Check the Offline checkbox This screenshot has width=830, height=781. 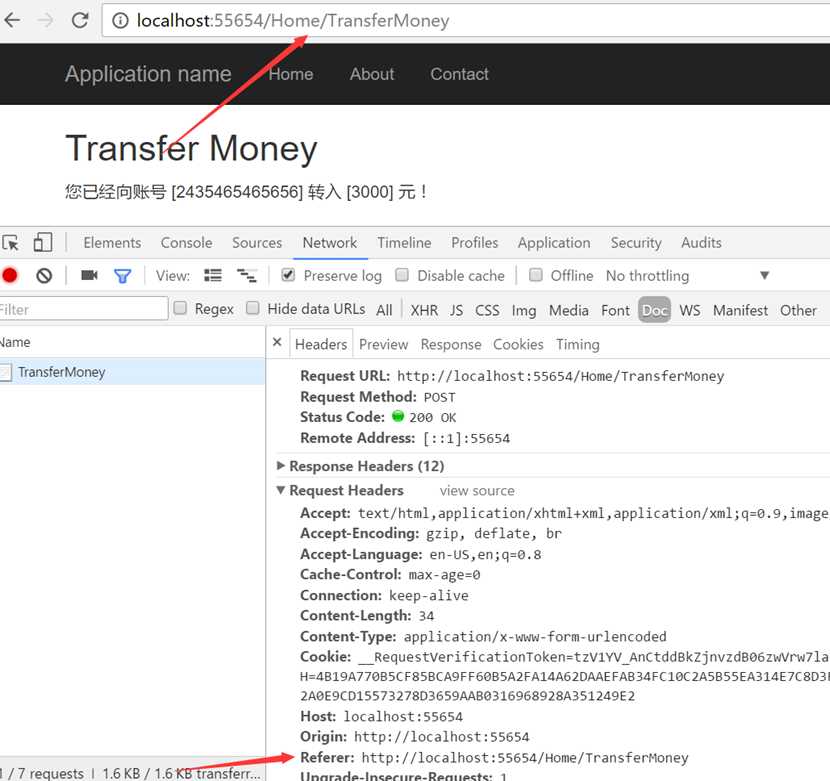coord(536,274)
